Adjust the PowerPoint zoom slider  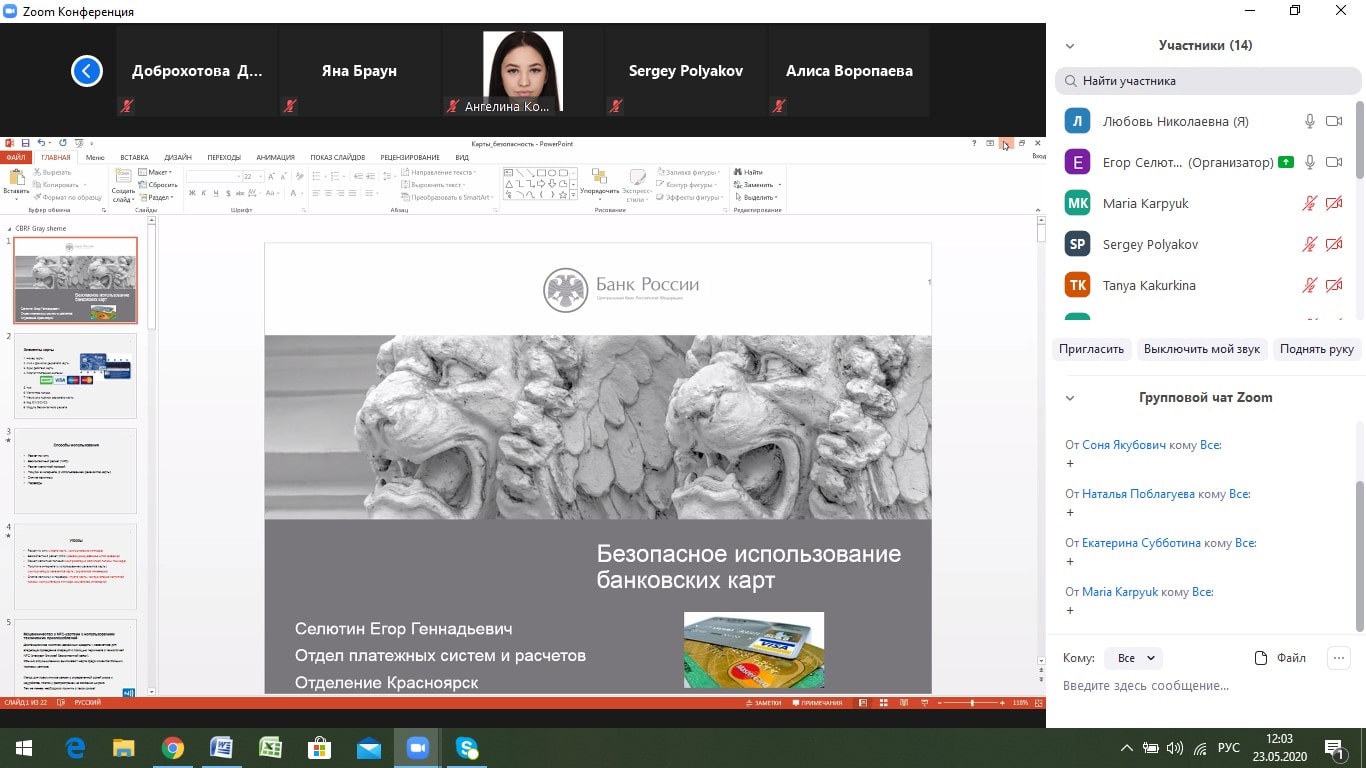pos(972,703)
